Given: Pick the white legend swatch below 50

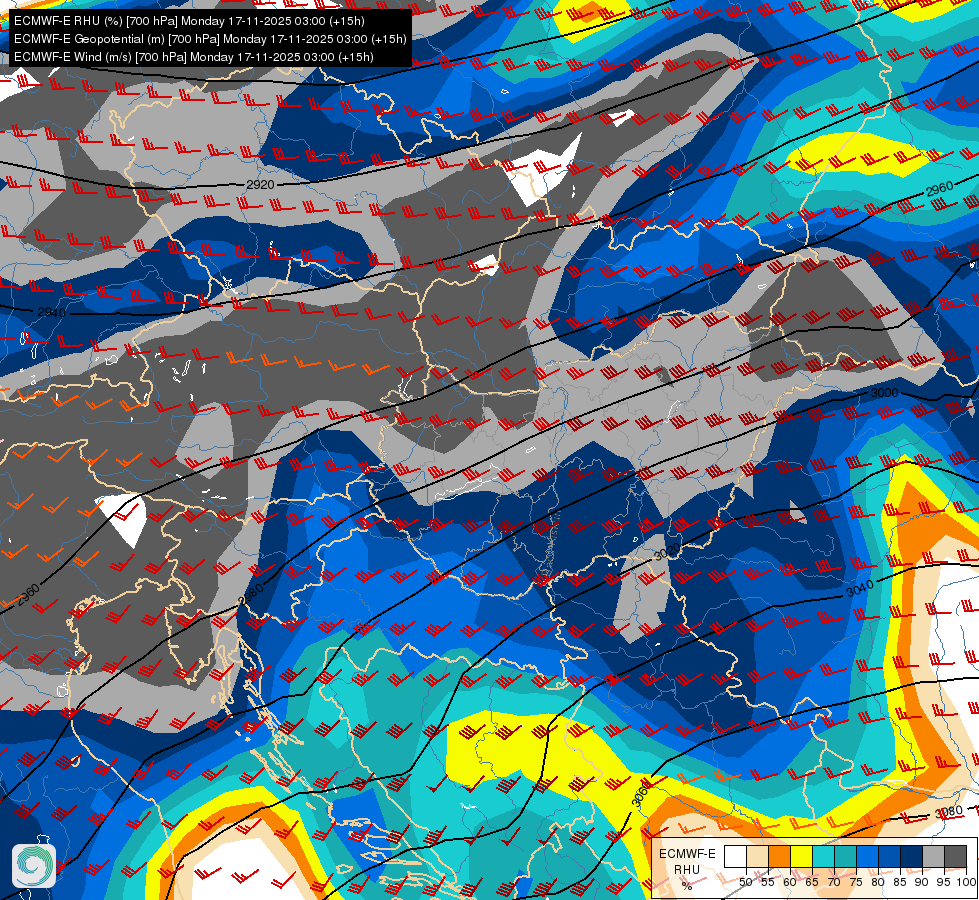Looking at the screenshot, I should (x=735, y=857).
